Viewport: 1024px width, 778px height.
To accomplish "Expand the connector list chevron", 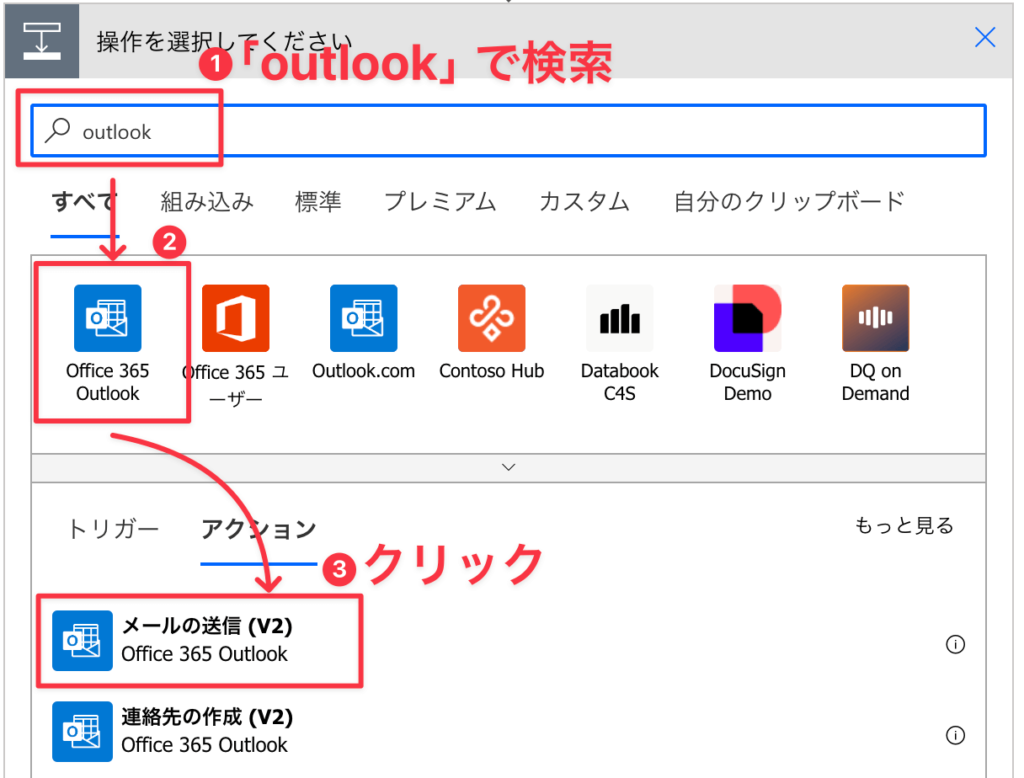I will 509,468.
